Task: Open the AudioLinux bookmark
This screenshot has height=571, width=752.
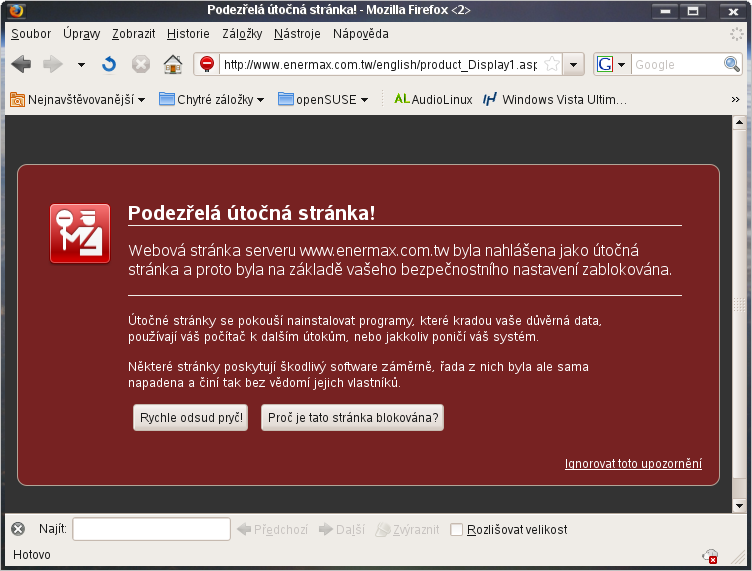Action: [433, 99]
